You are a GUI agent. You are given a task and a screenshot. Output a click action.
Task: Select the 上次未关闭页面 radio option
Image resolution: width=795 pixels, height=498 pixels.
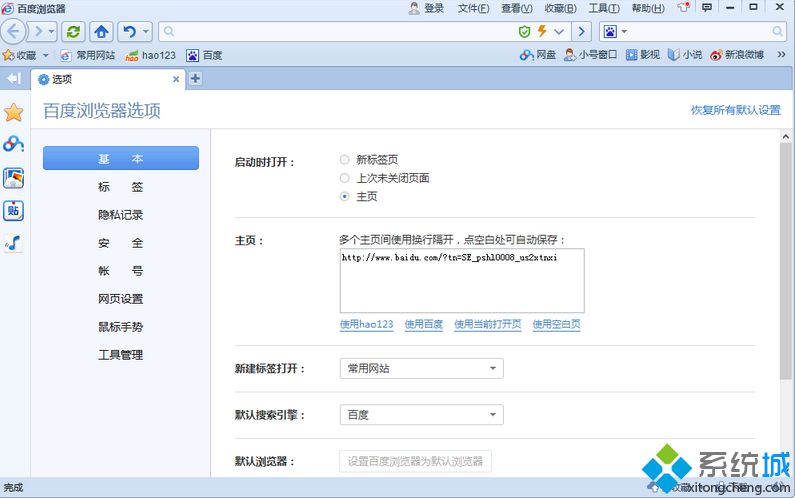click(345, 178)
